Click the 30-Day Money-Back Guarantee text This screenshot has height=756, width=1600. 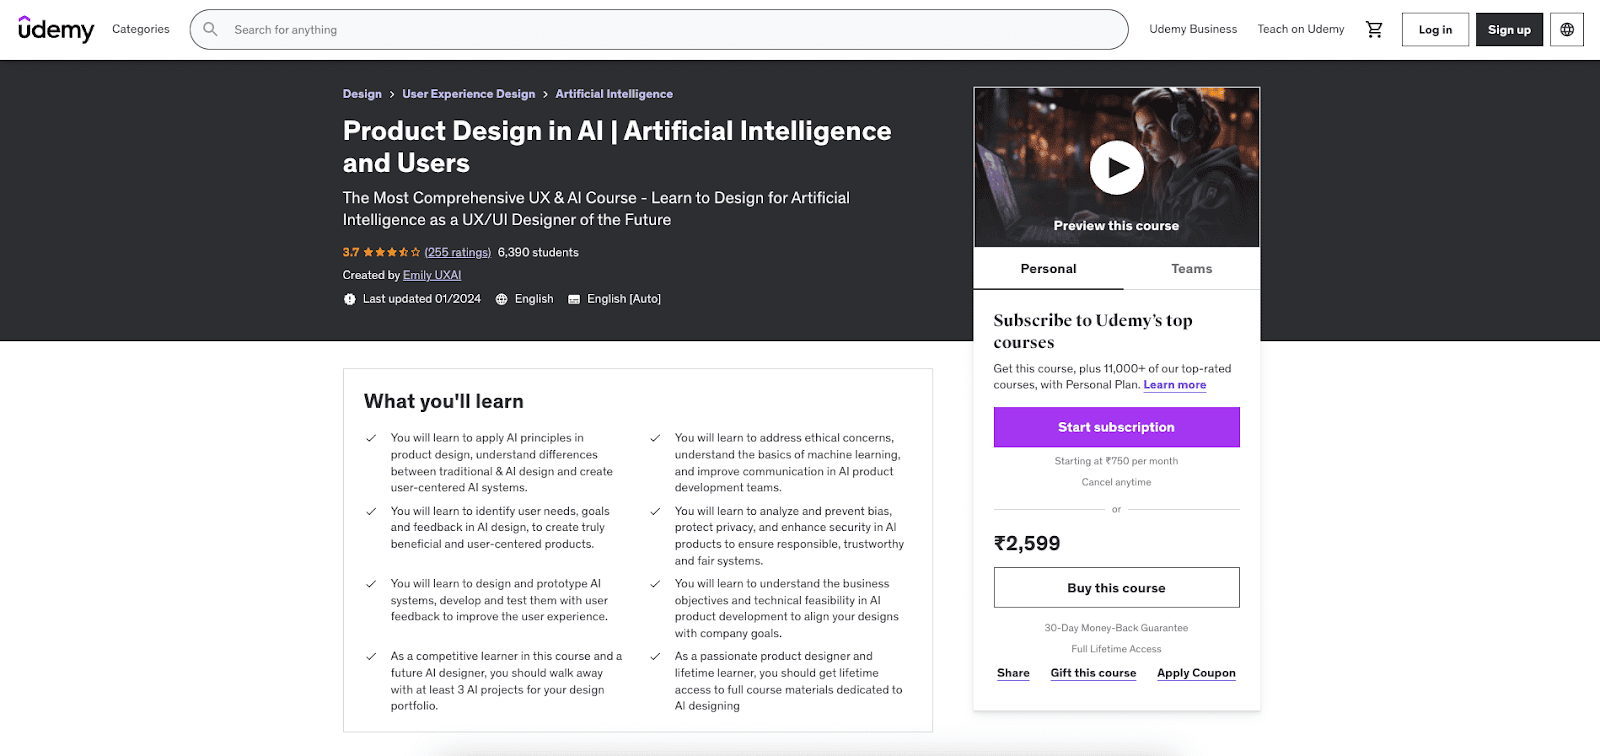pos(1116,628)
